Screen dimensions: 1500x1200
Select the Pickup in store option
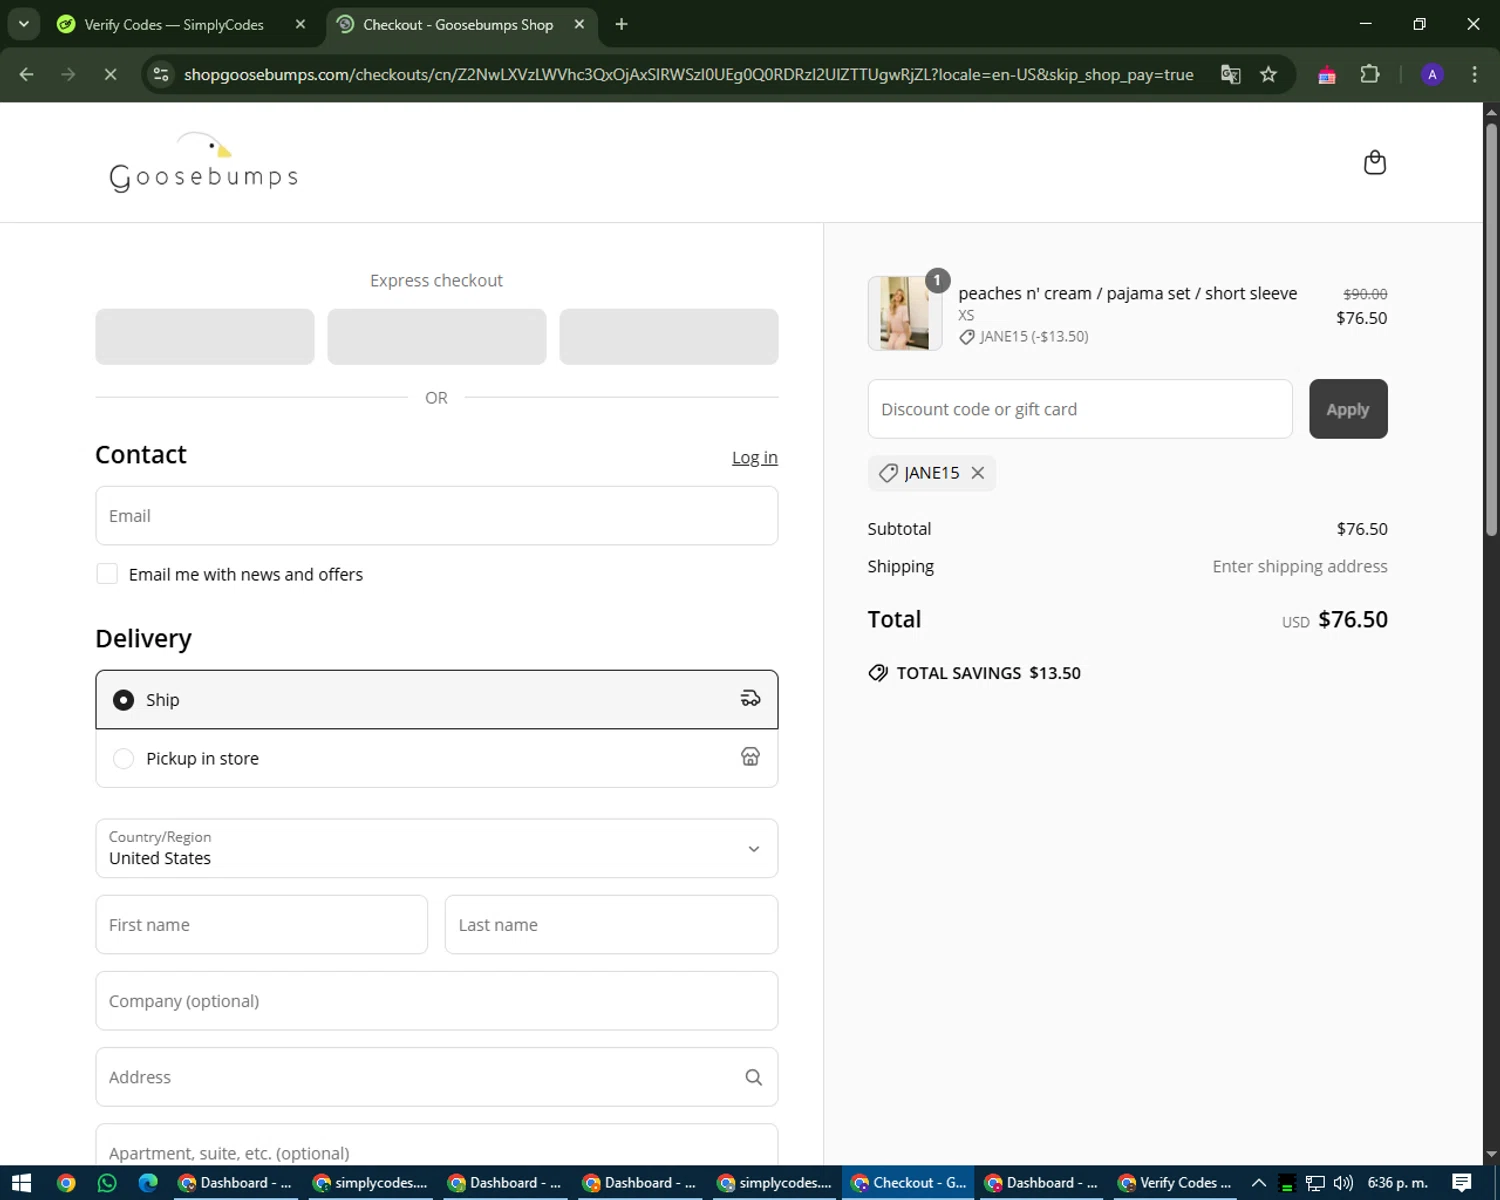(437, 758)
